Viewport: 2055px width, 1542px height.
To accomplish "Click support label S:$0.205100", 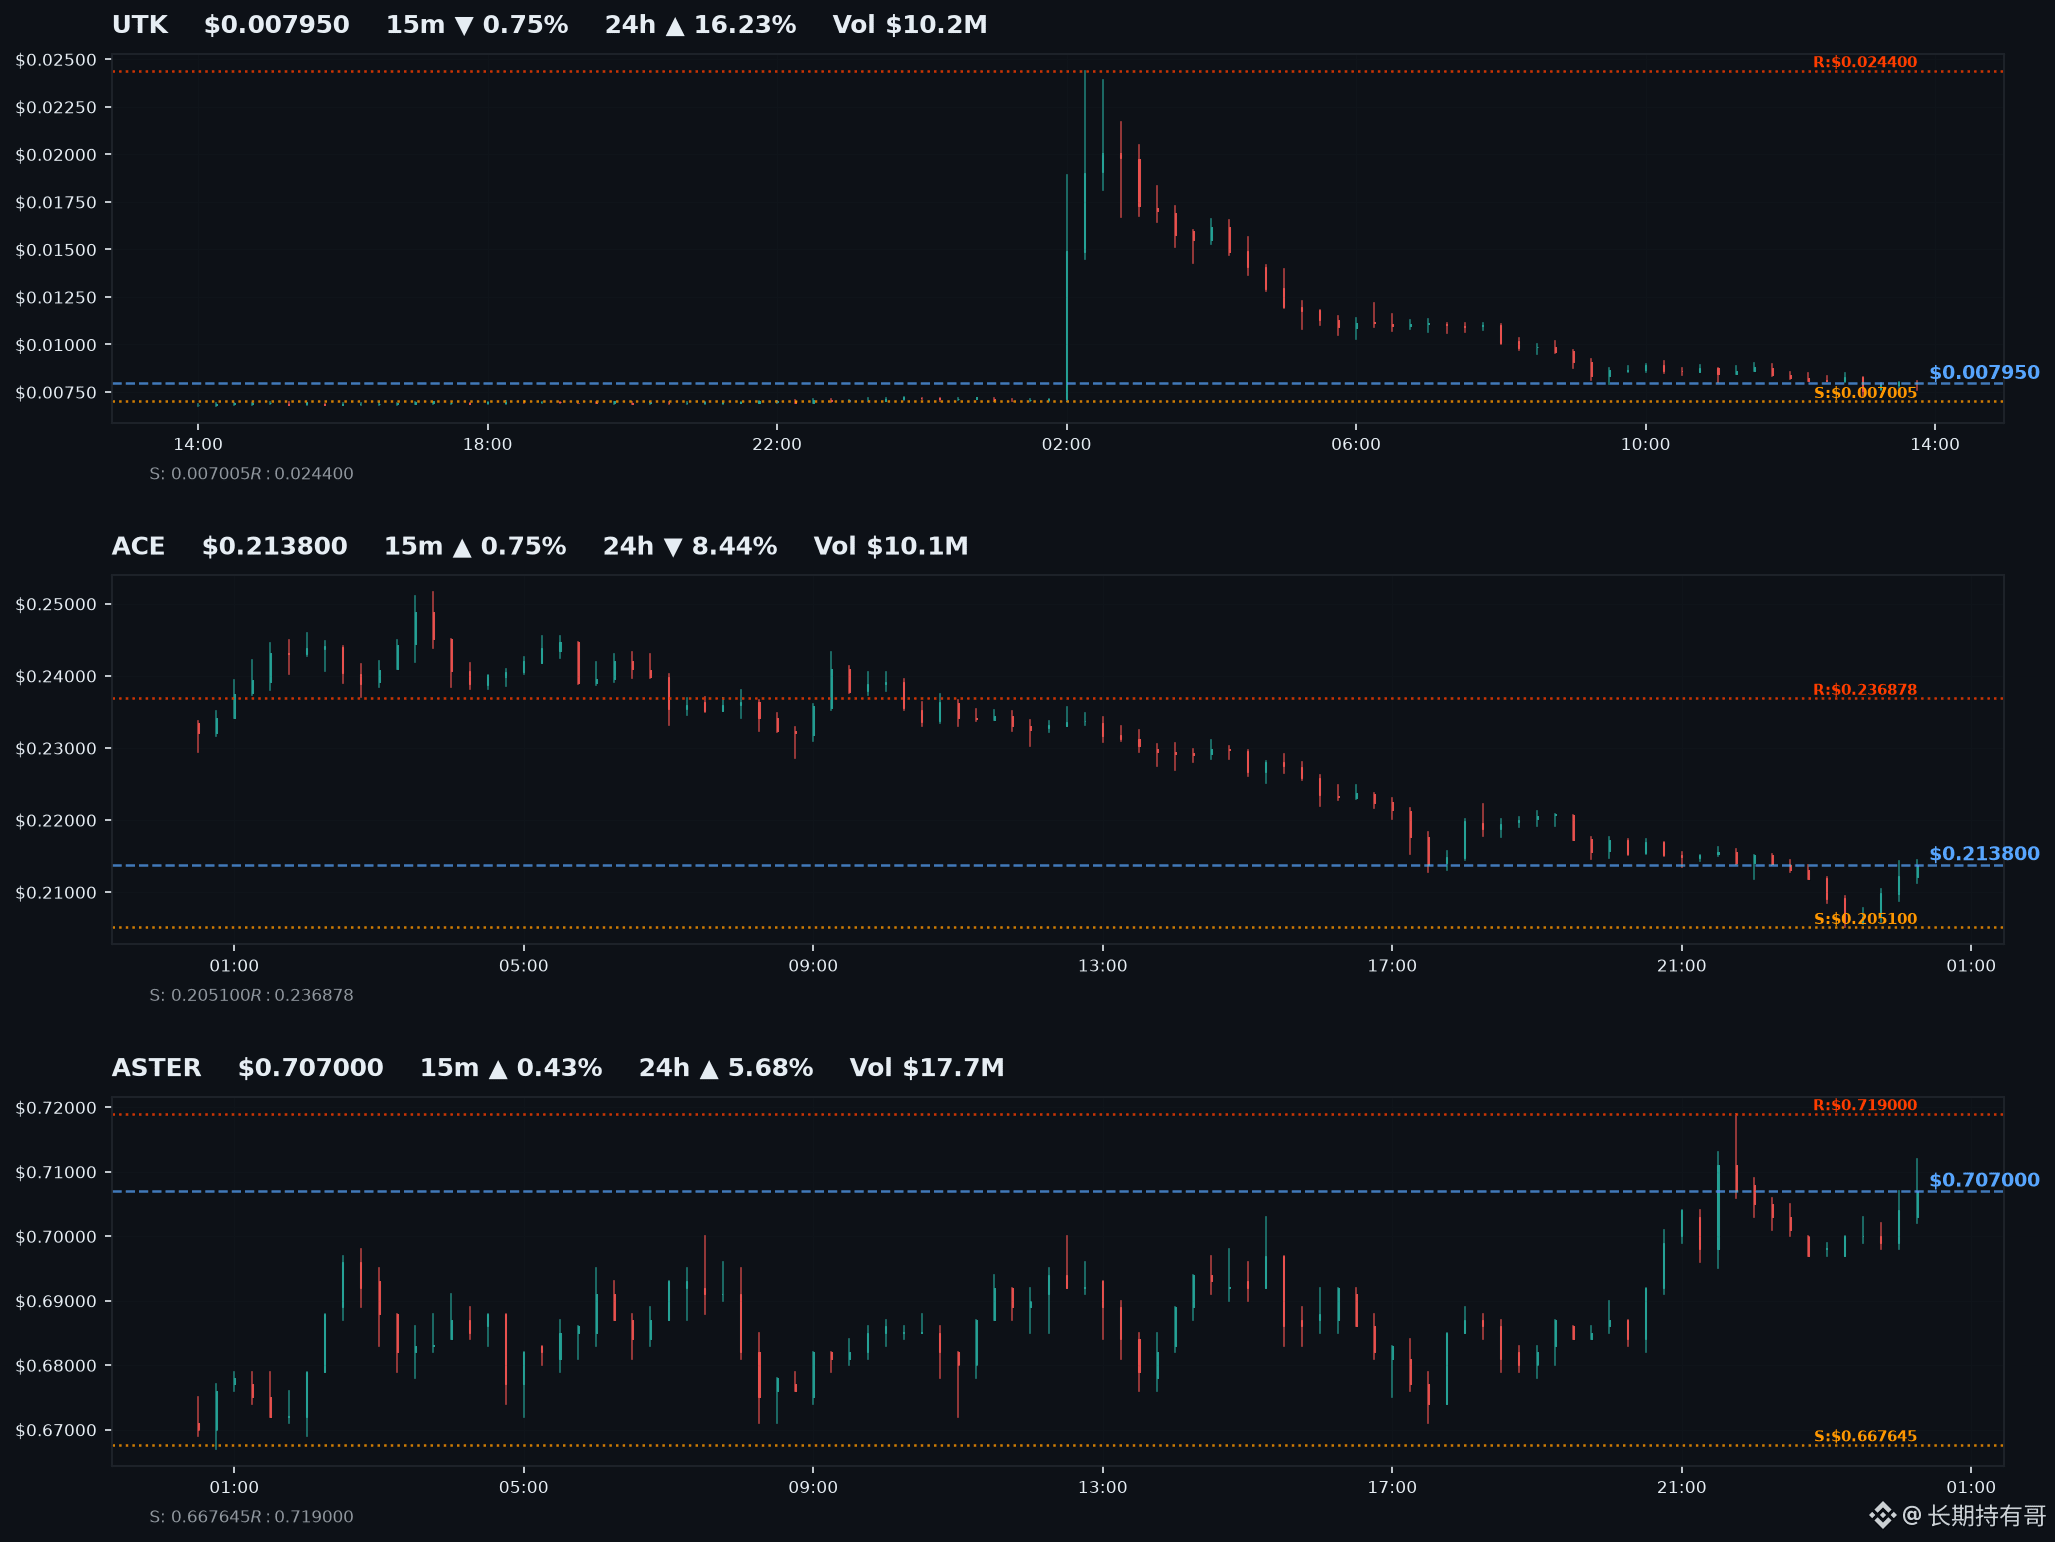I will point(1865,919).
